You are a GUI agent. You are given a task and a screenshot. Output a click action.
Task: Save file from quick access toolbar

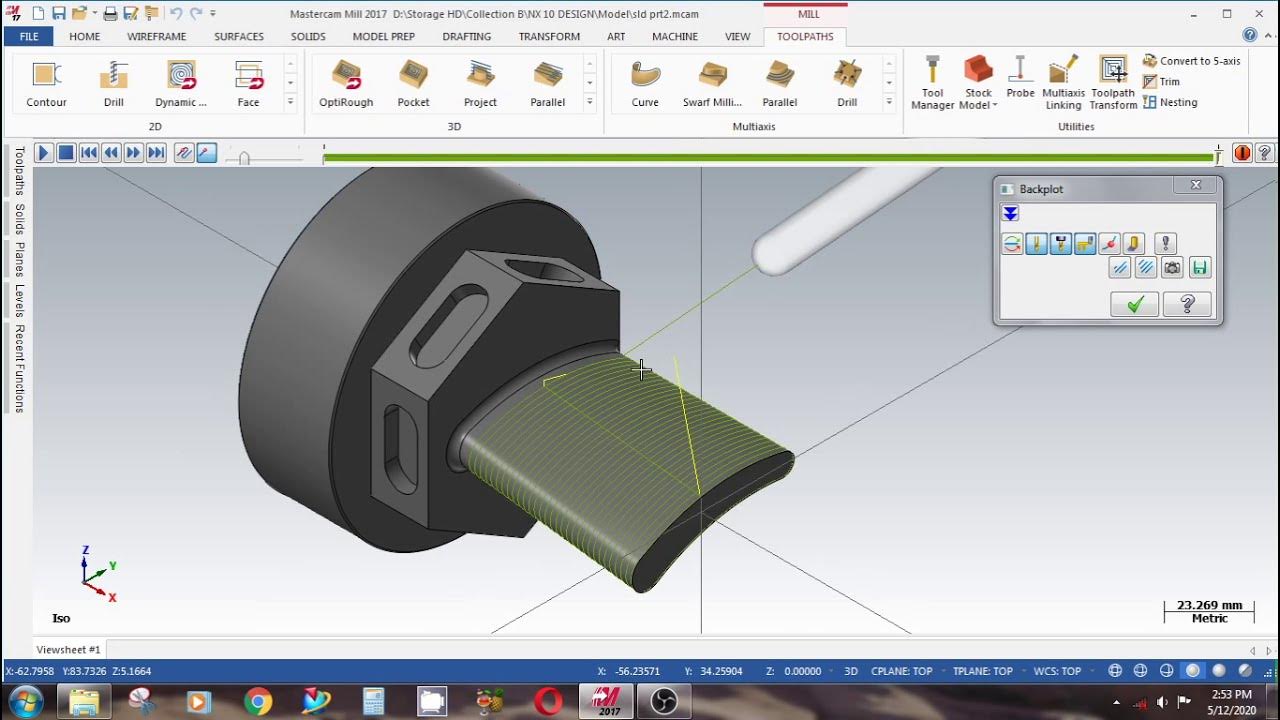(x=59, y=14)
